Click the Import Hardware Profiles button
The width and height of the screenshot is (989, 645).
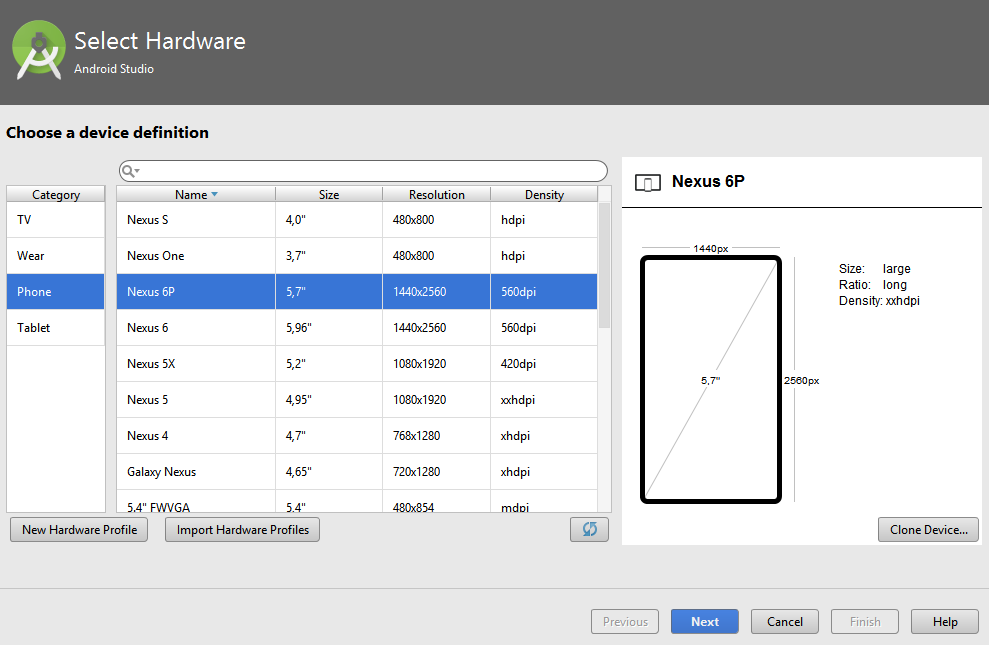pos(242,530)
